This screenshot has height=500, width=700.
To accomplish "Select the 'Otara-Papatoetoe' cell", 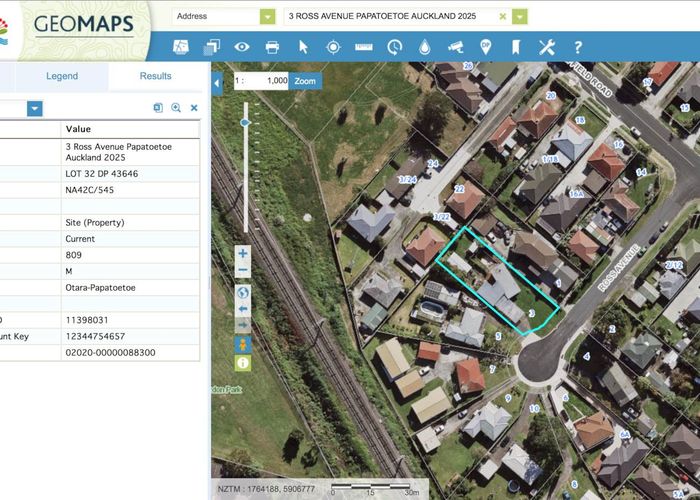I will click(x=130, y=288).
